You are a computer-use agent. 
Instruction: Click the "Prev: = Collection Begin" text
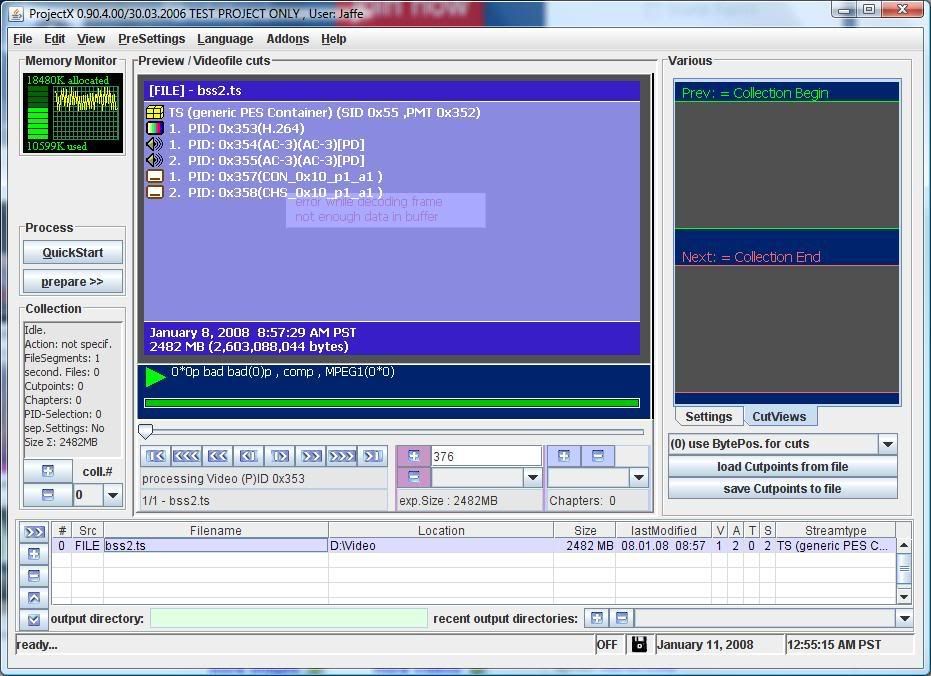755,93
